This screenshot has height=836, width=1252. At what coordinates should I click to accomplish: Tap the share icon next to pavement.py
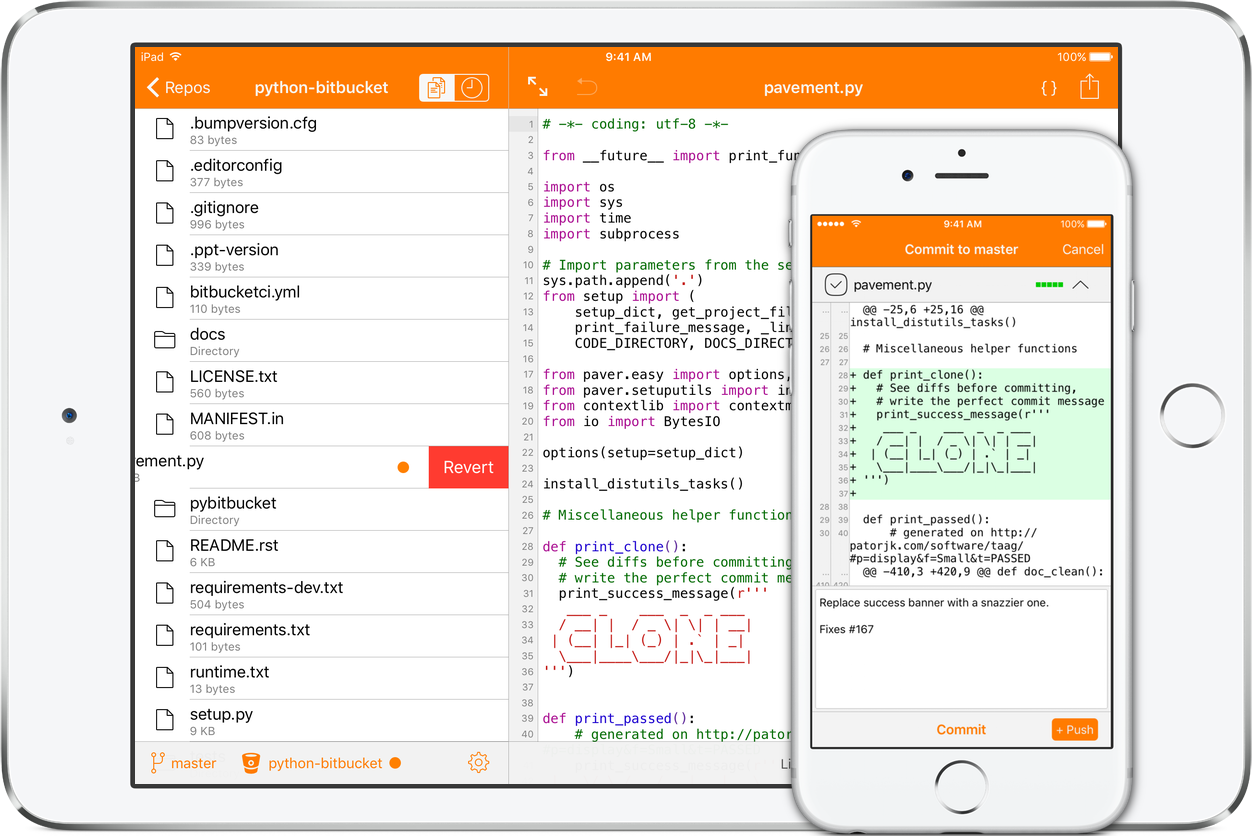click(x=1089, y=87)
